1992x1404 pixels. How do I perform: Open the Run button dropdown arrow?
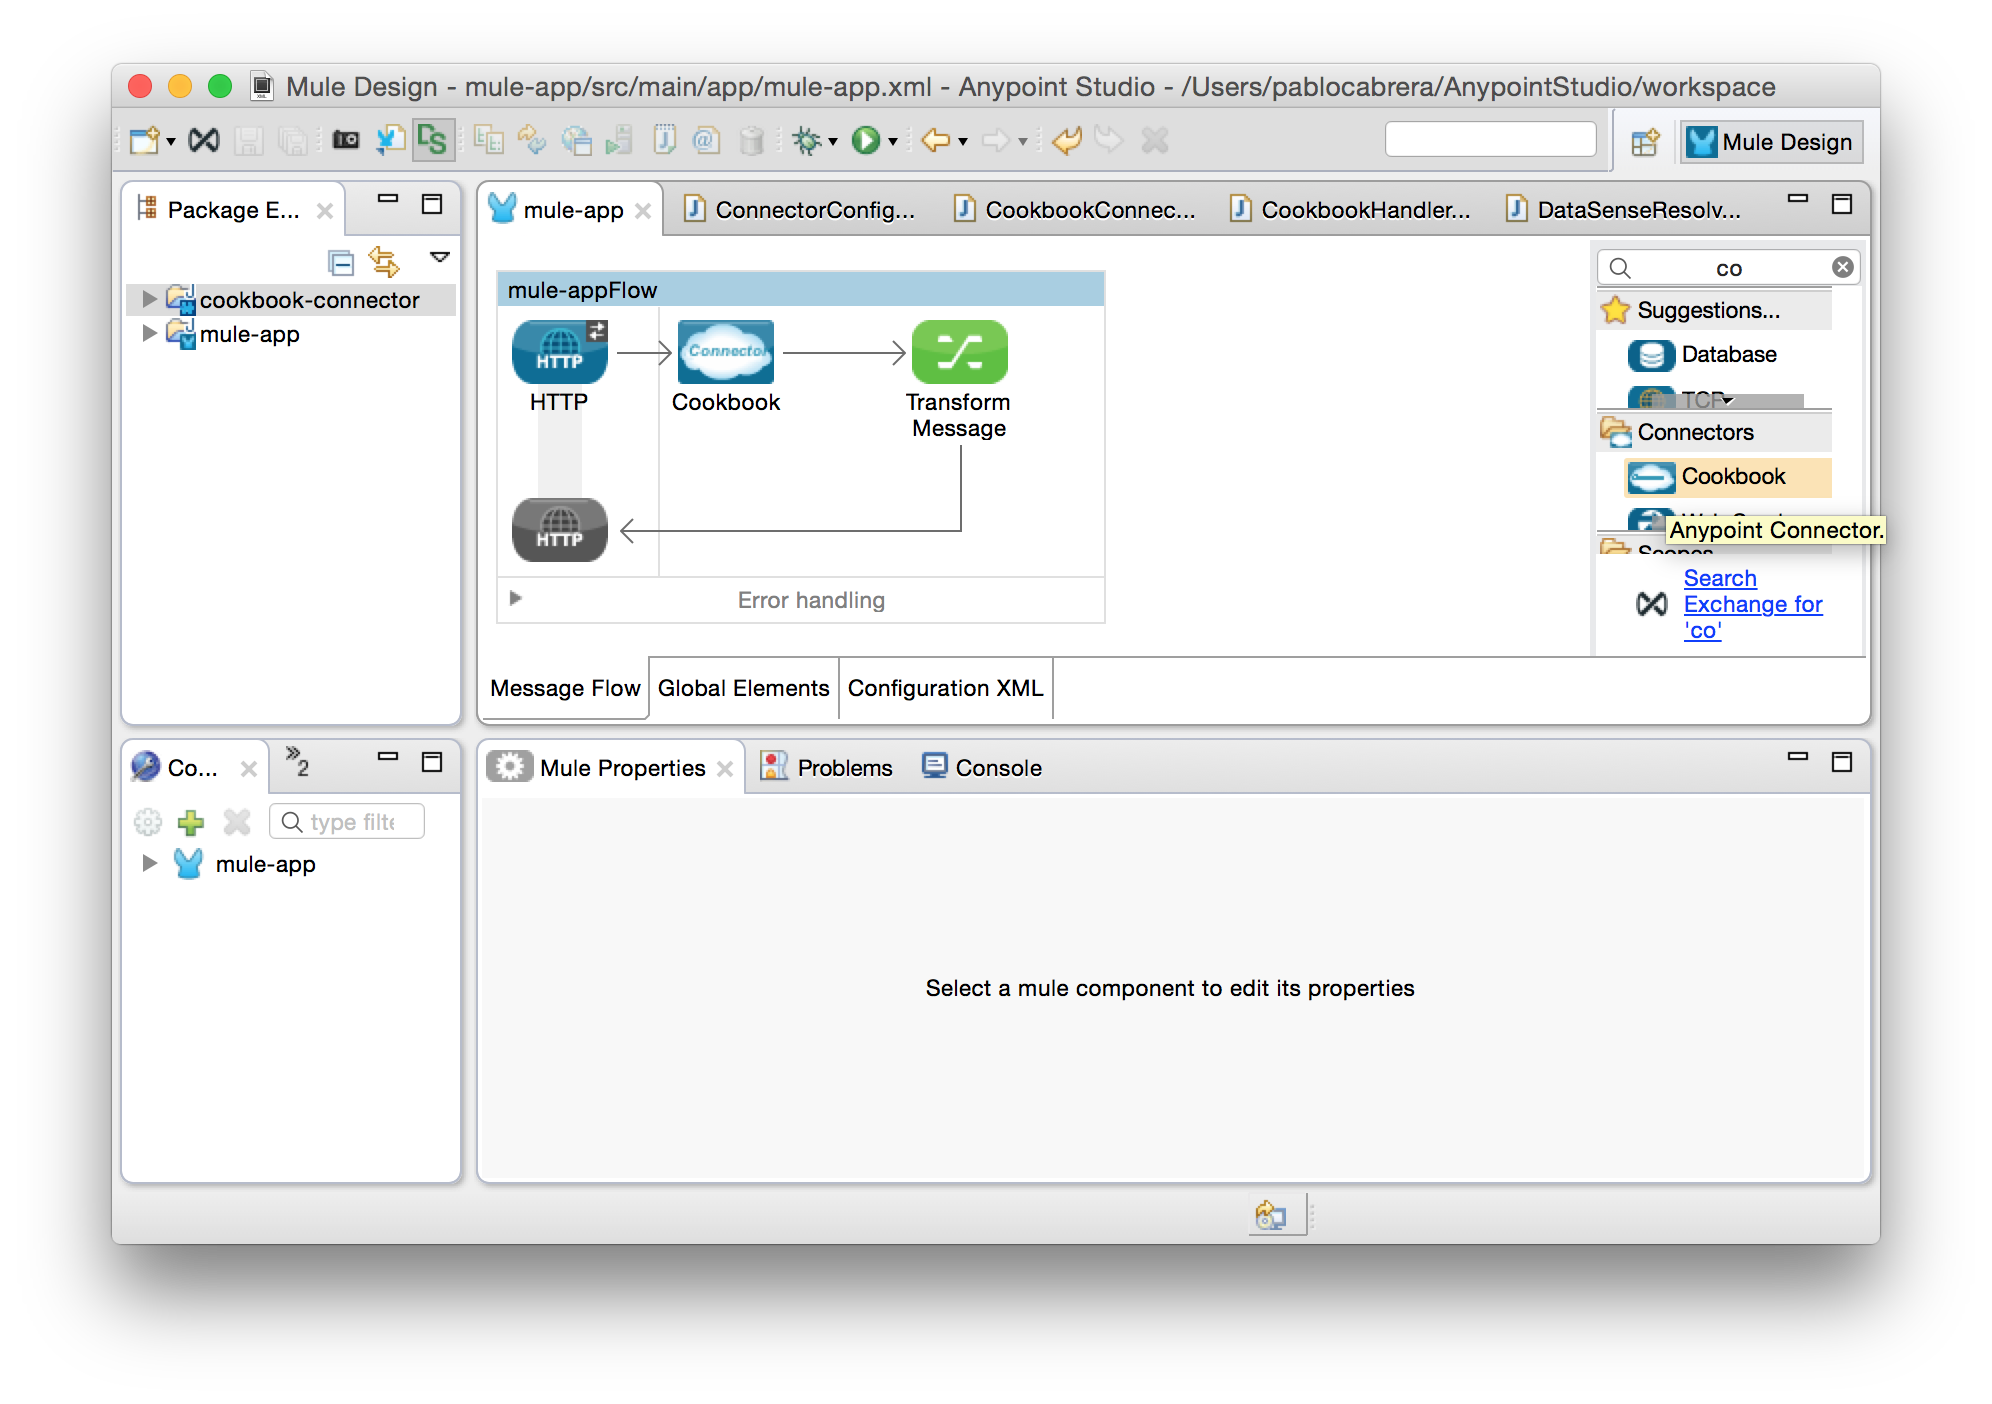pyautogui.click(x=893, y=141)
